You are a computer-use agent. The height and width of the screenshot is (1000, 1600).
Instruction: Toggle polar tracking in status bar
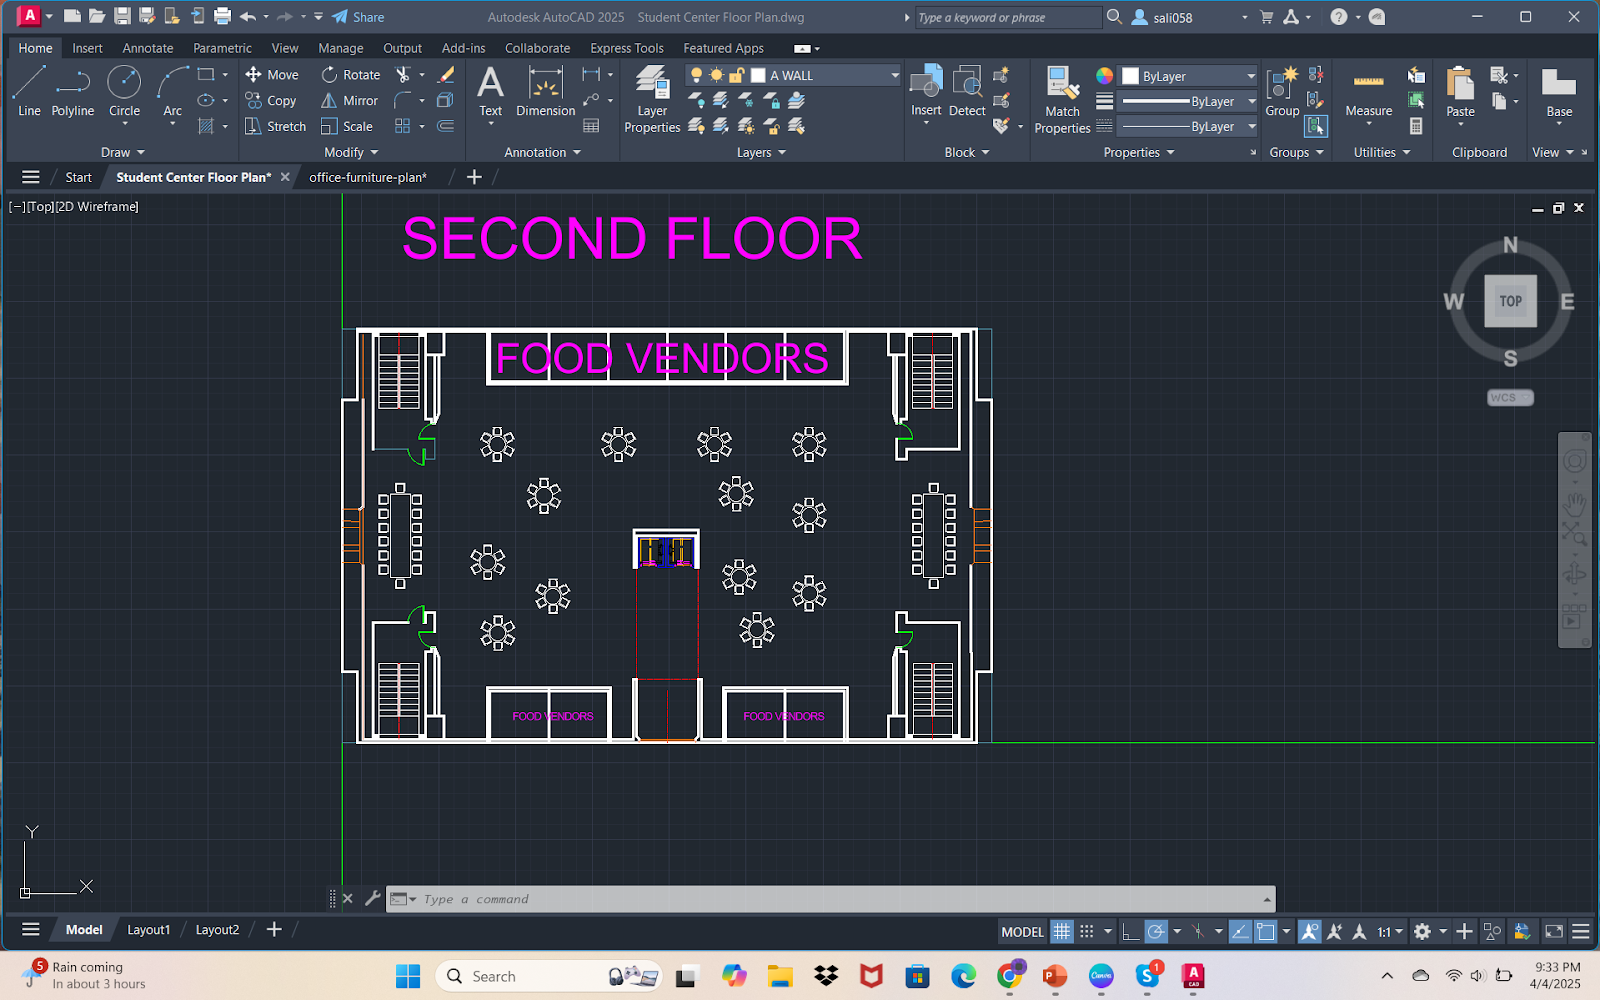(x=1156, y=932)
